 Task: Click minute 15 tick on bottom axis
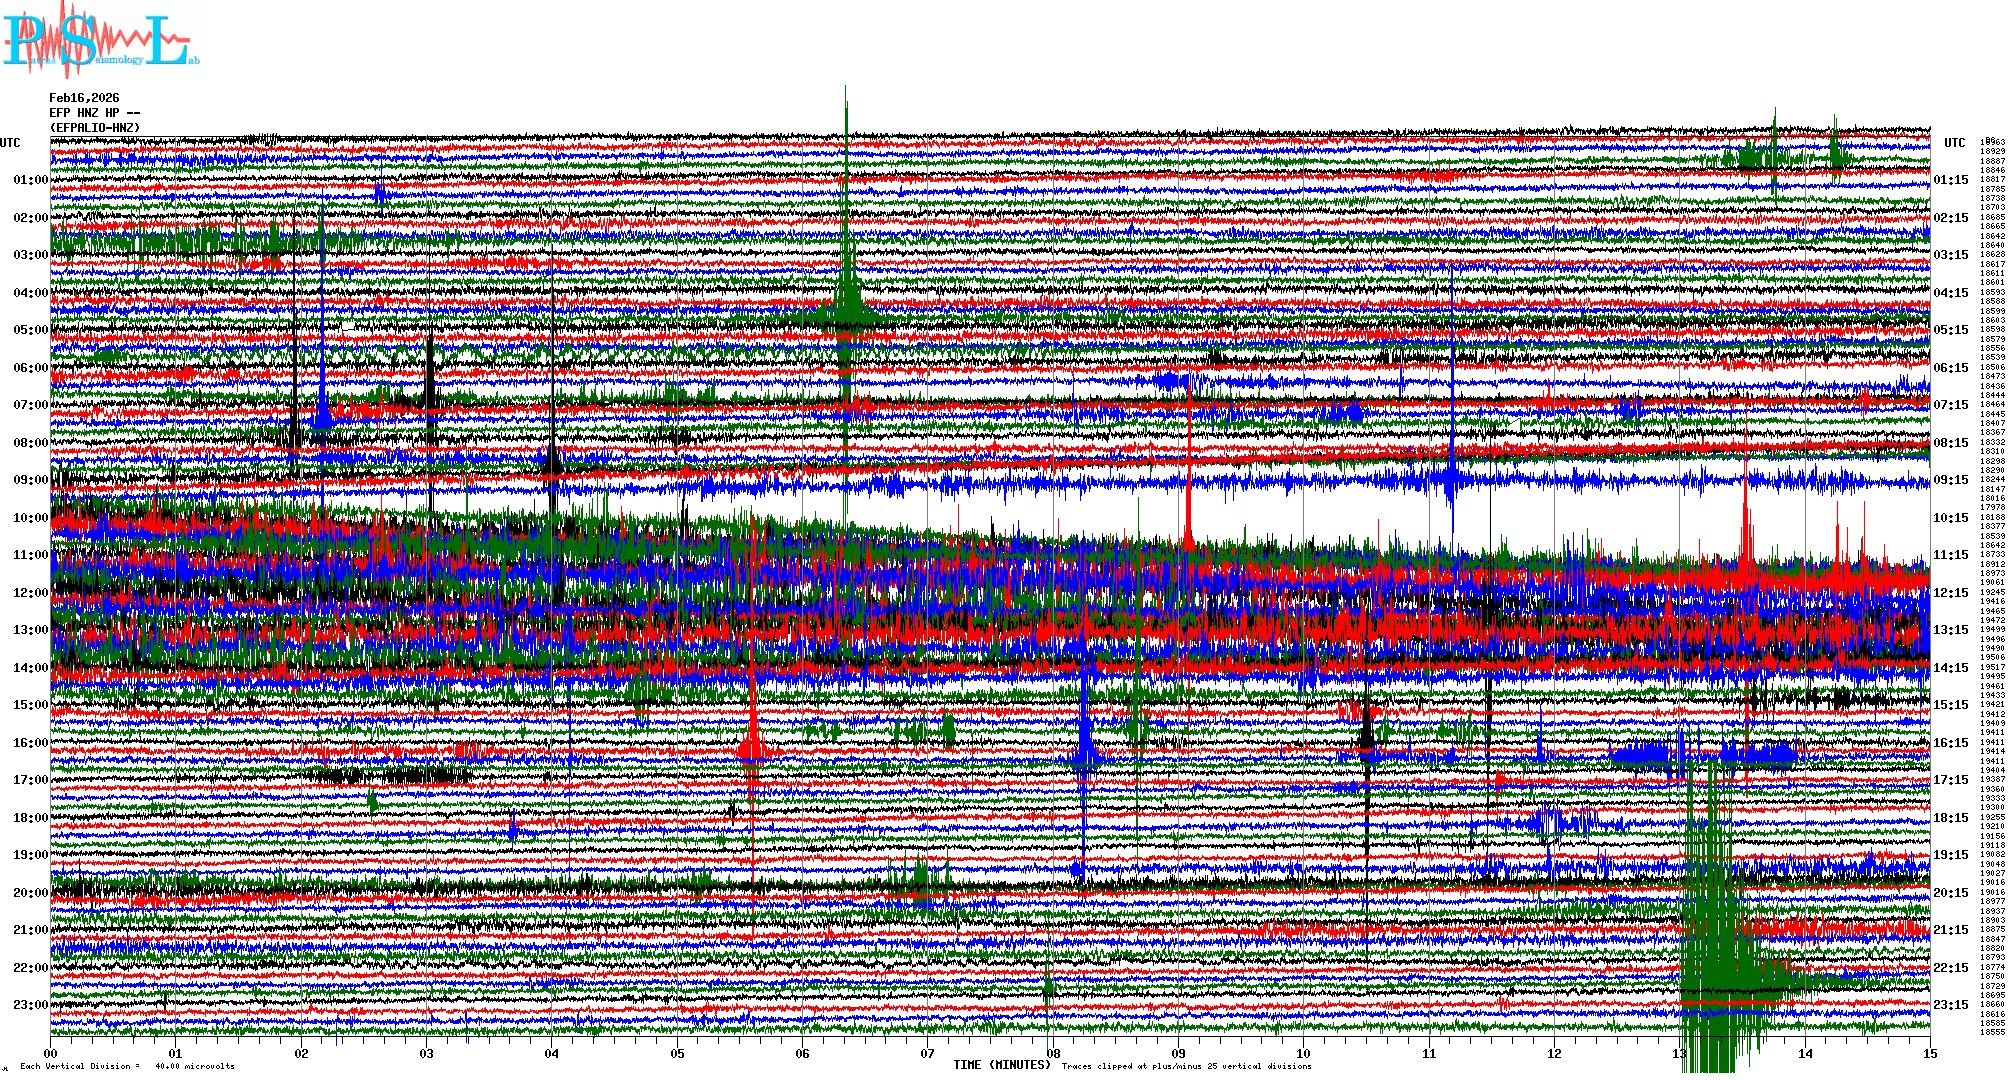coord(1929,1053)
